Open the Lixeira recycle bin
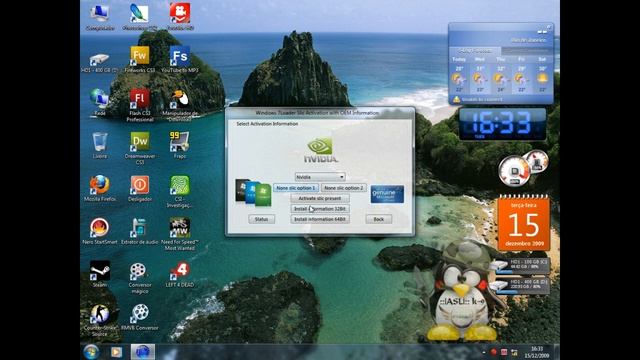 click(x=100, y=145)
